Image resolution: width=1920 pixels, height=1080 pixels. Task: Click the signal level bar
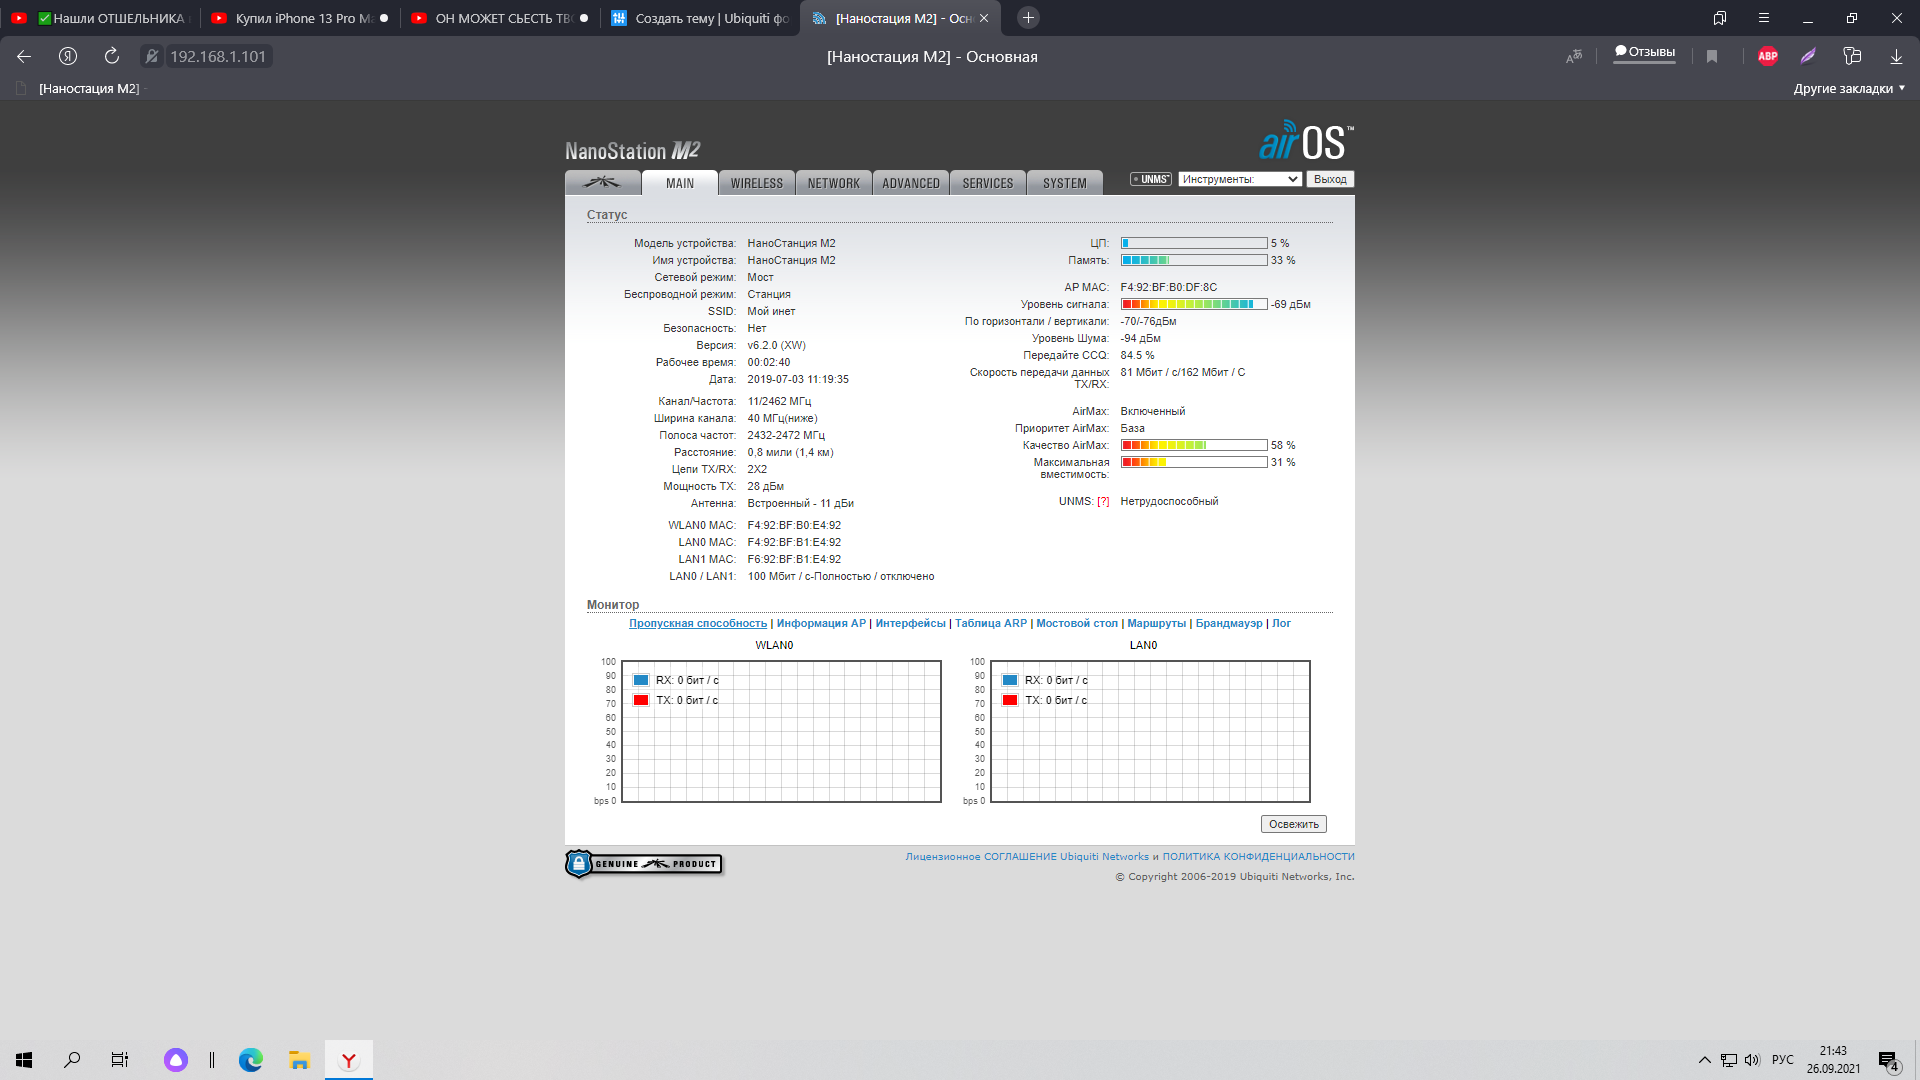point(1194,304)
